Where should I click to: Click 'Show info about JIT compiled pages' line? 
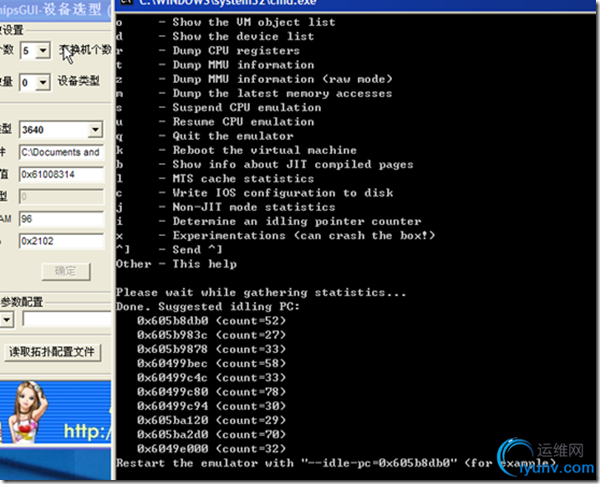tap(265, 165)
